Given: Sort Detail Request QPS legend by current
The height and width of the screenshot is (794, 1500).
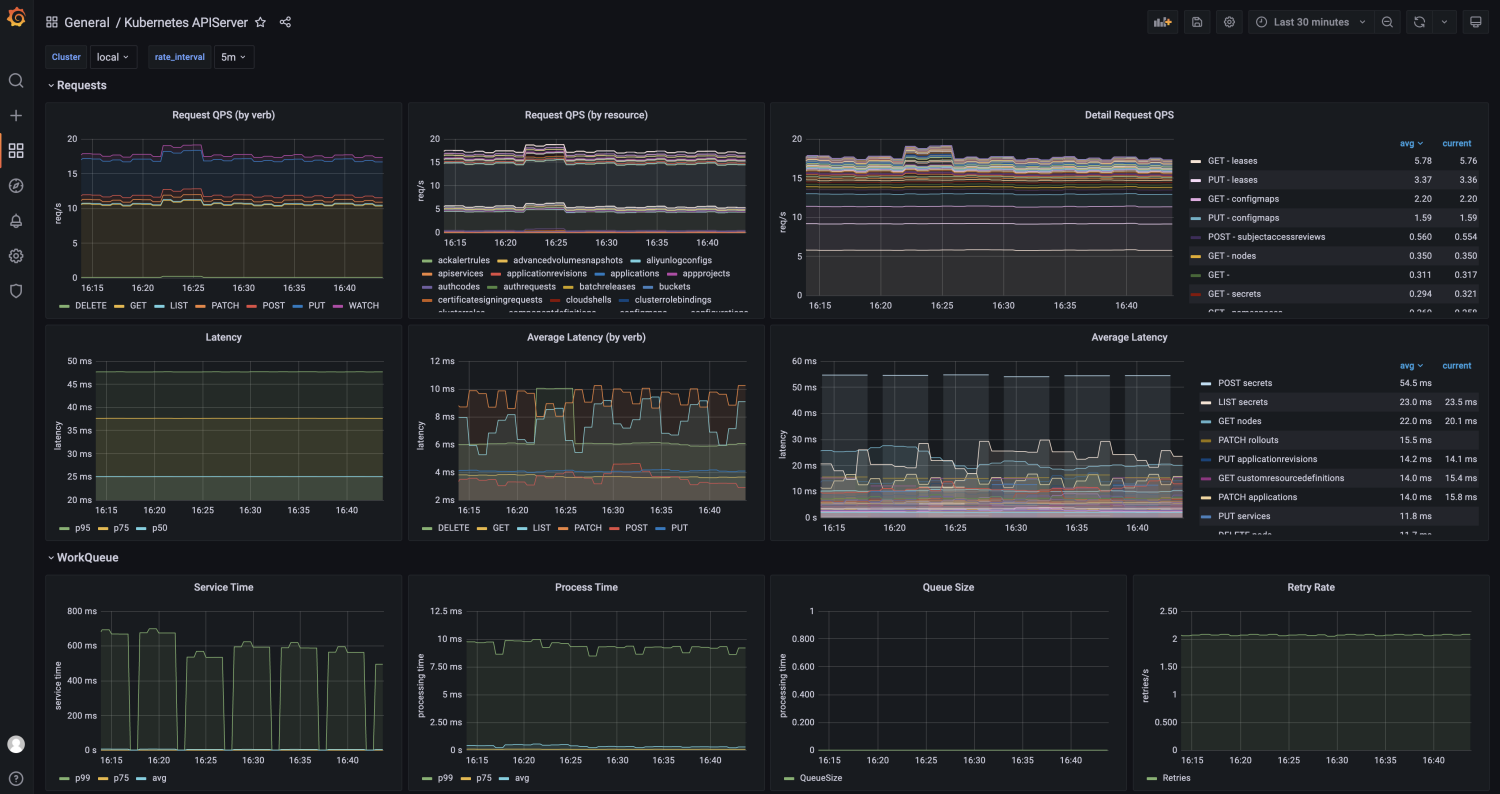Looking at the screenshot, I should point(1456,144).
